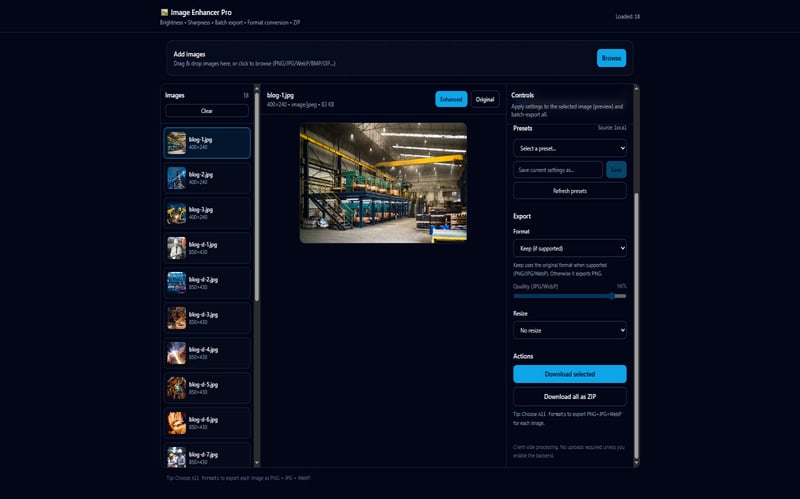Open the Resize dropdown showing No resize

[570, 330]
